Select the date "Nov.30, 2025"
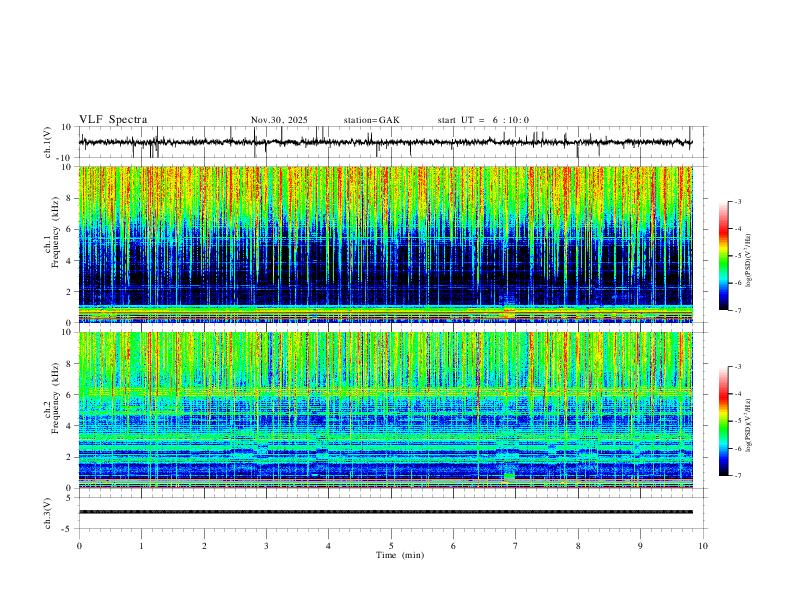The width and height of the screenshot is (792, 612). [x=279, y=120]
